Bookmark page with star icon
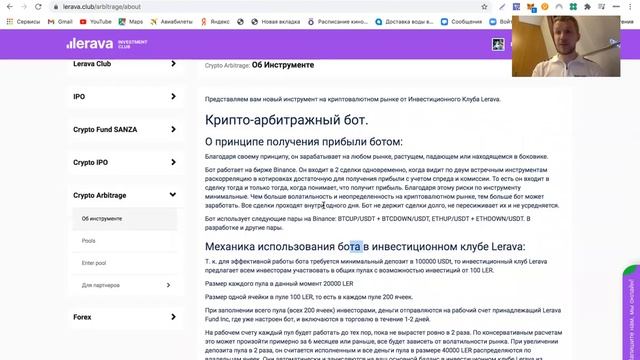640x360 pixels. pos(484,7)
